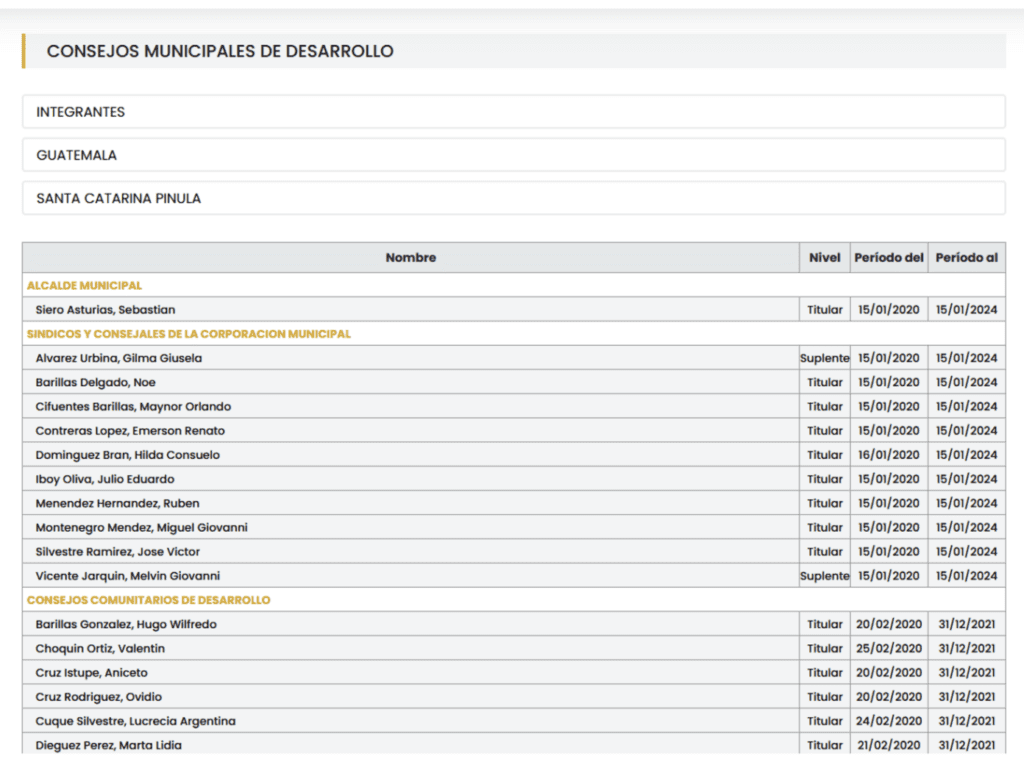Click the page title Consejos Municipales de Desarrollo
The width and height of the screenshot is (1024, 762).
pos(220,51)
